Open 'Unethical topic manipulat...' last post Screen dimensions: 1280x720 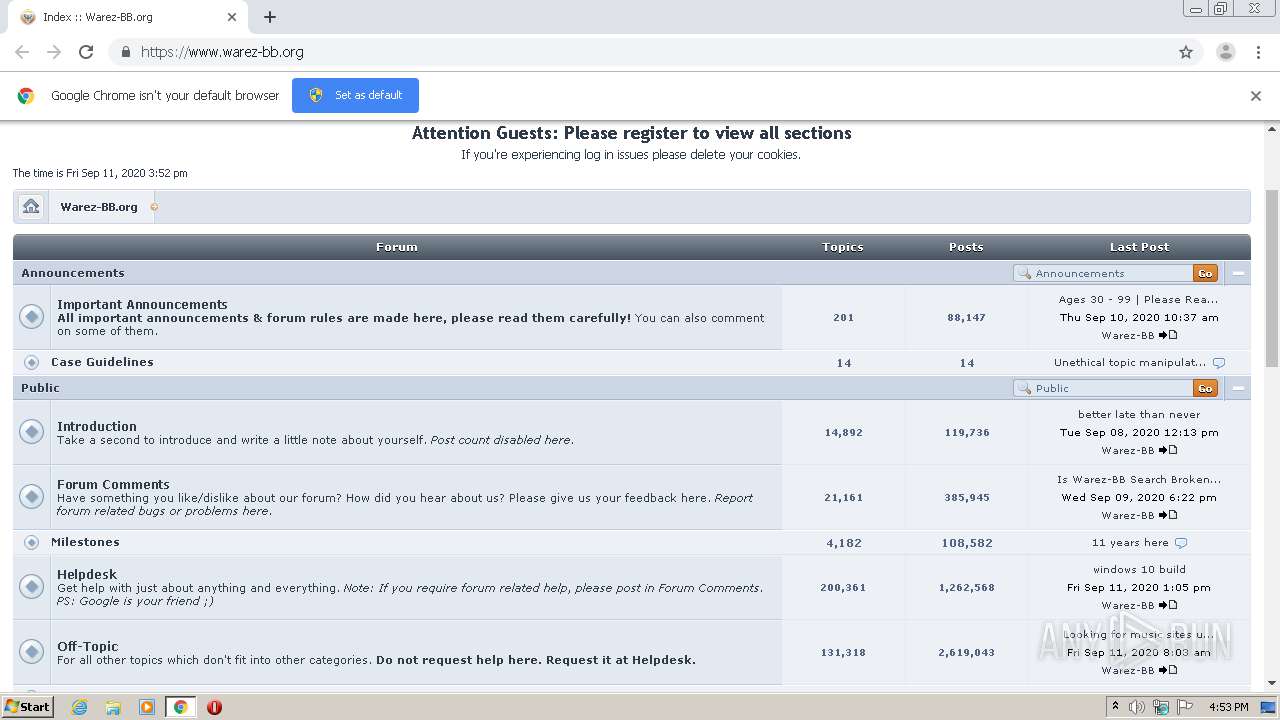1130,363
